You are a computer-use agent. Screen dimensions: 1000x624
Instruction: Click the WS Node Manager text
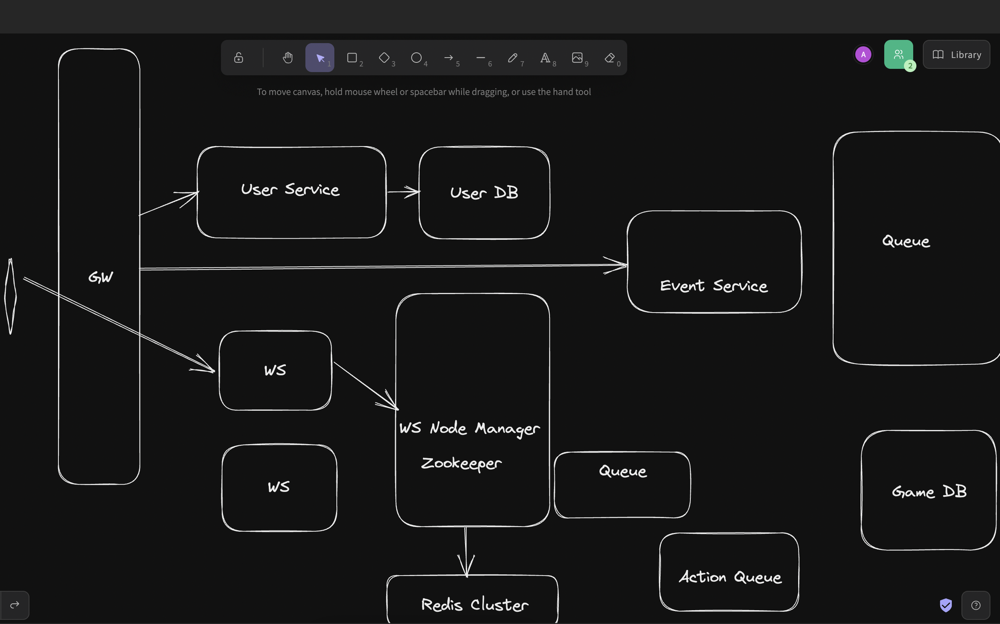(469, 429)
